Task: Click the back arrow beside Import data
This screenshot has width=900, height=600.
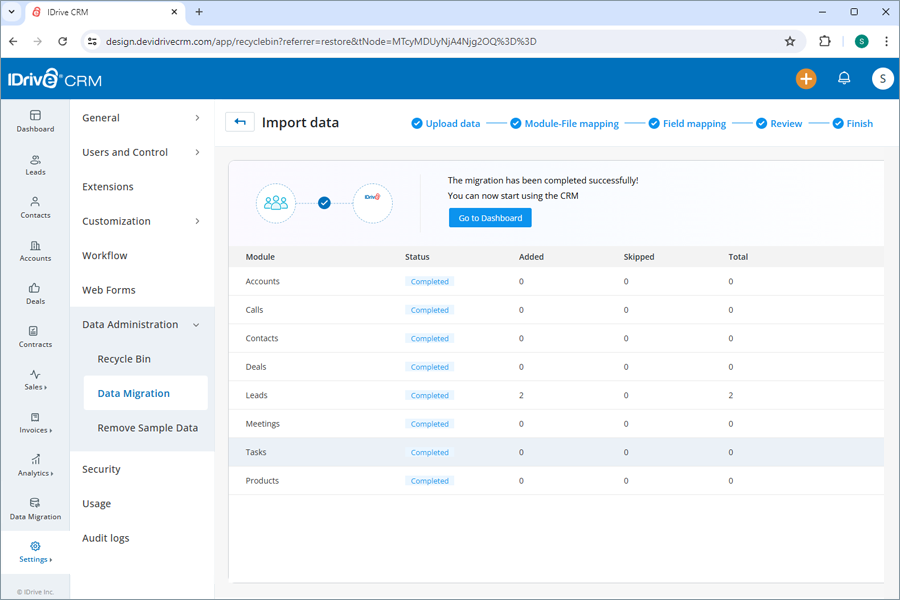Action: point(240,121)
